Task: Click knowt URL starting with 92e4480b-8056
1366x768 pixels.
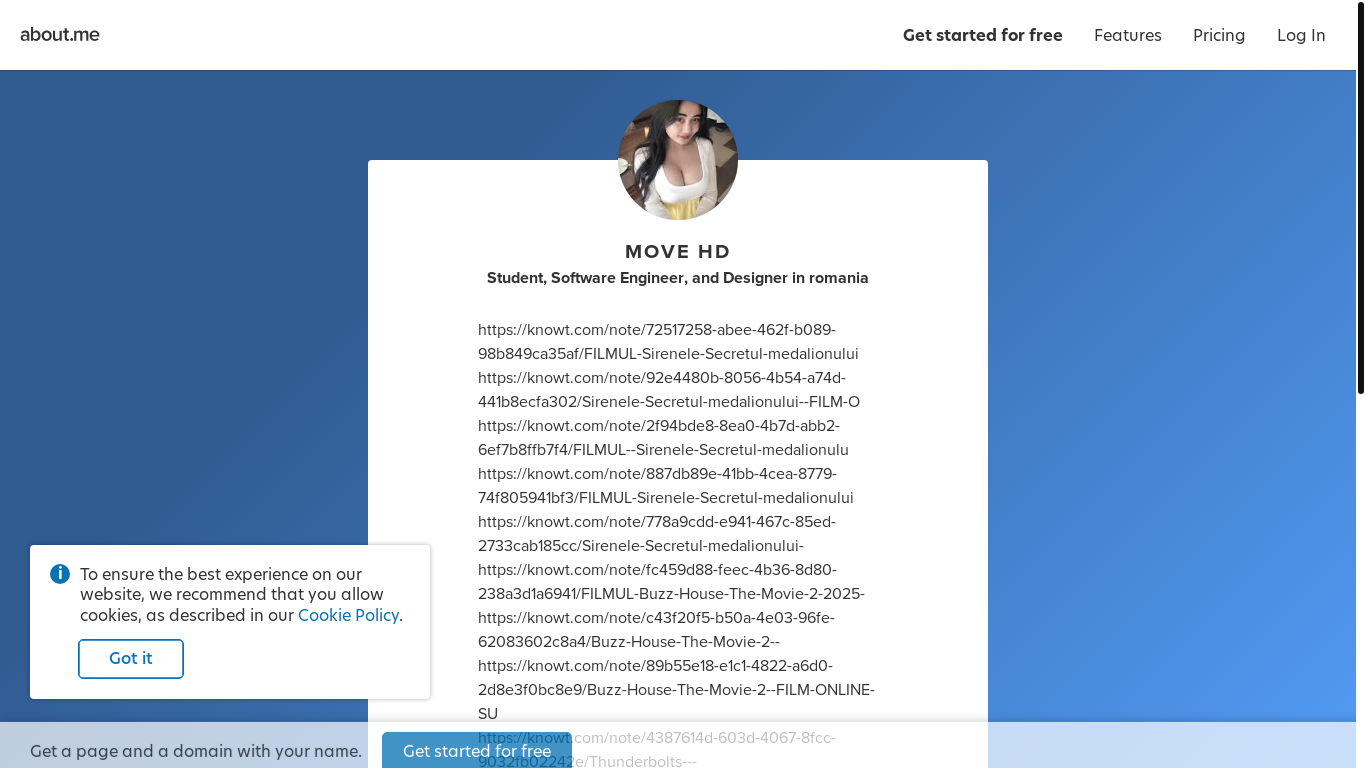Action: click(669, 390)
